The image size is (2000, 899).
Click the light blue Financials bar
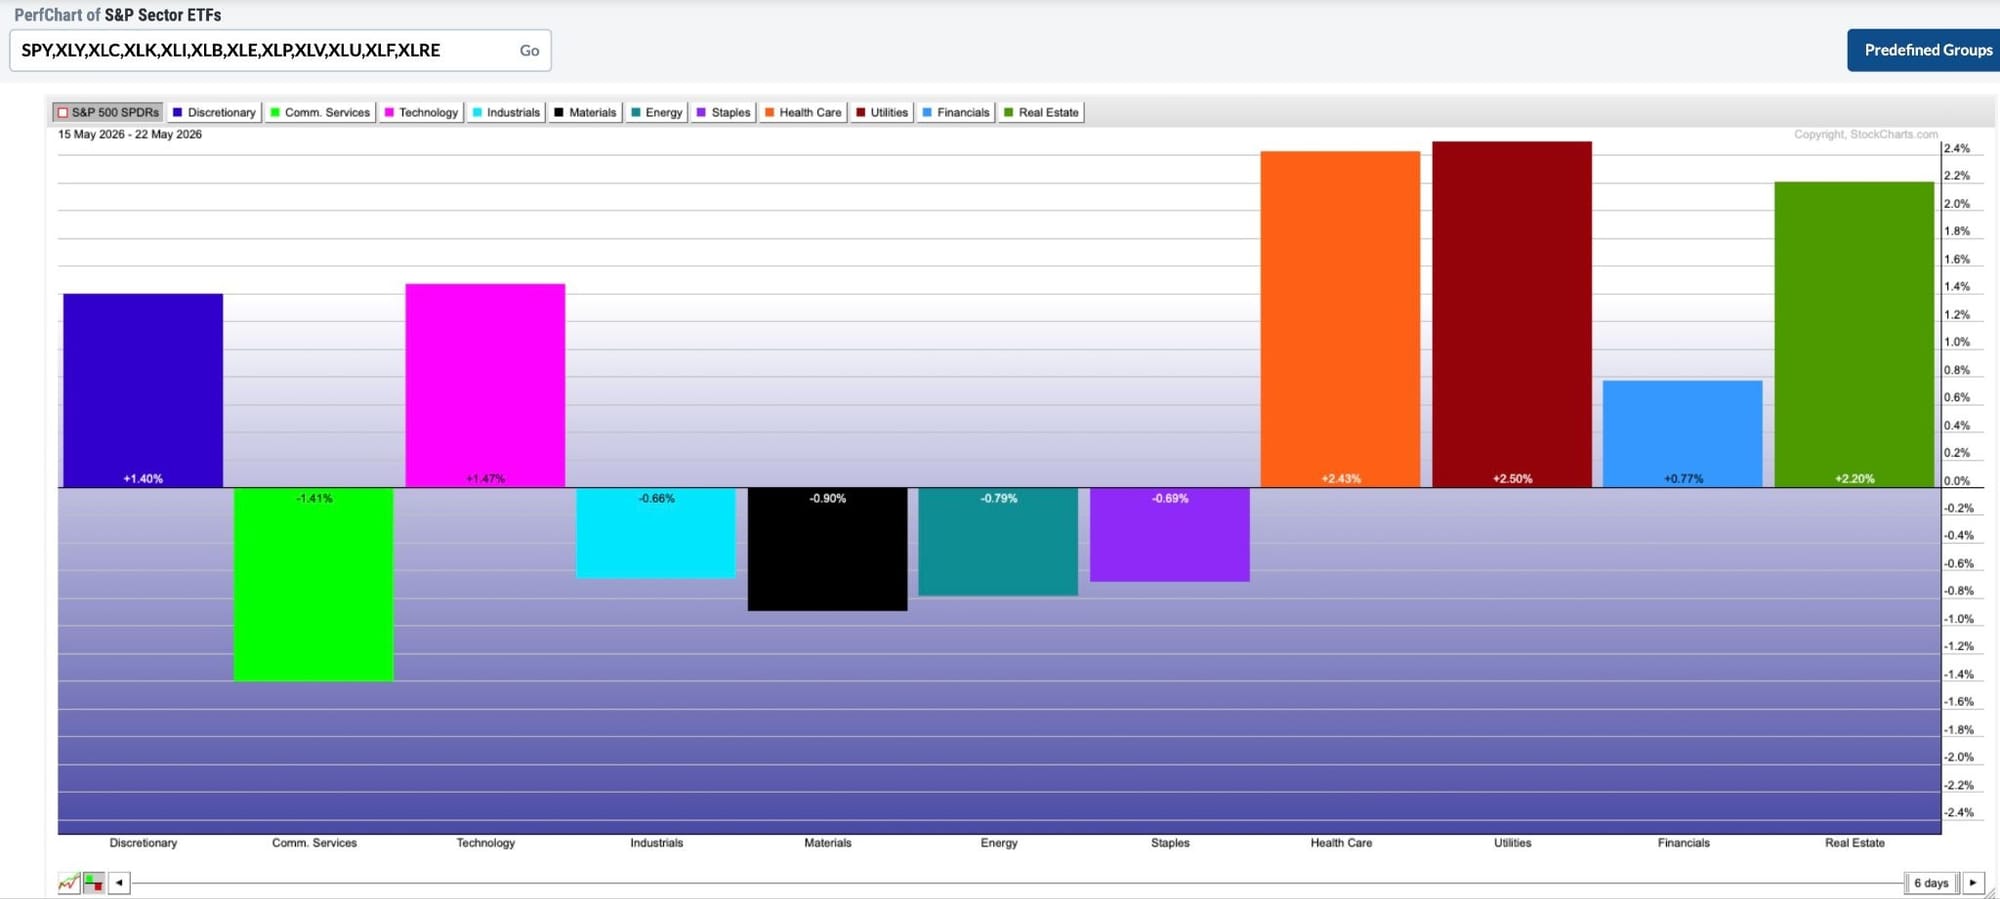coord(1683,434)
